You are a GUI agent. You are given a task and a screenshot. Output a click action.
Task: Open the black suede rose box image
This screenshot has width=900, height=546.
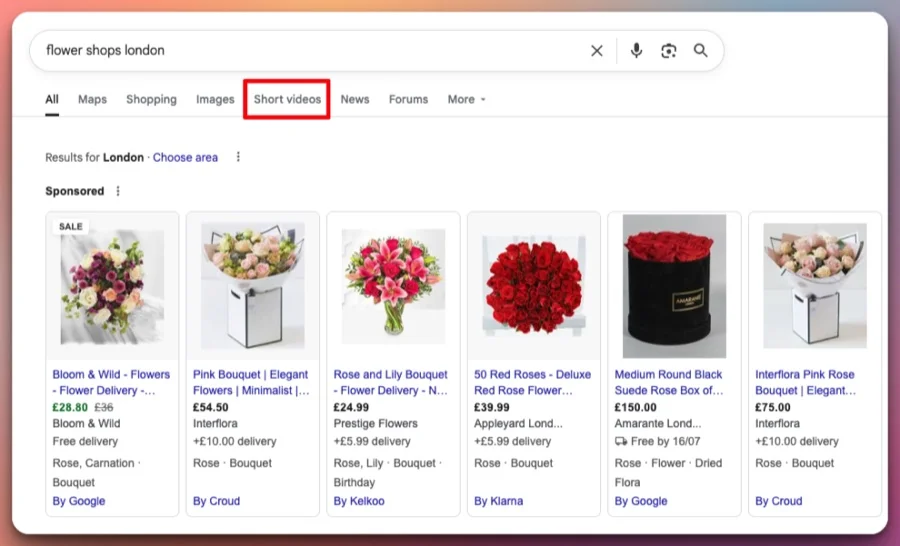coord(674,286)
